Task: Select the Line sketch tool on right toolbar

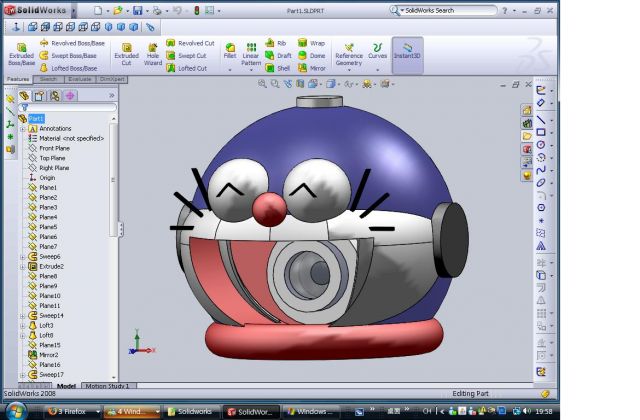Action: (541, 120)
